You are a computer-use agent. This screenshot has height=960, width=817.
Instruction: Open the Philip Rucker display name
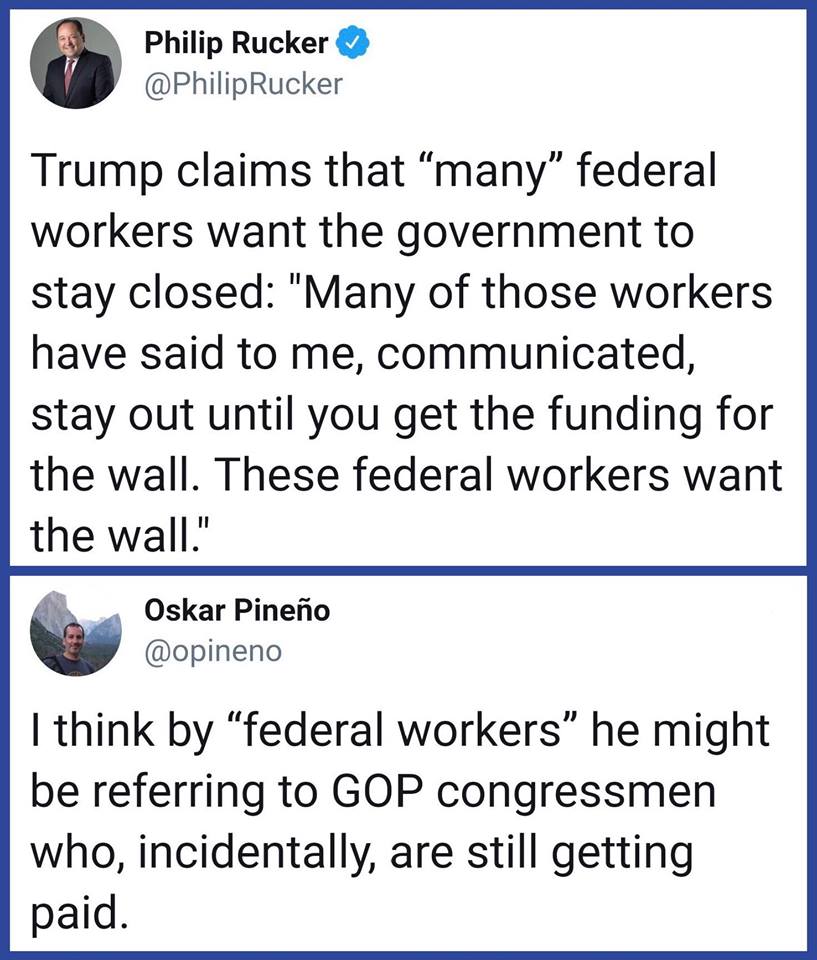236,43
